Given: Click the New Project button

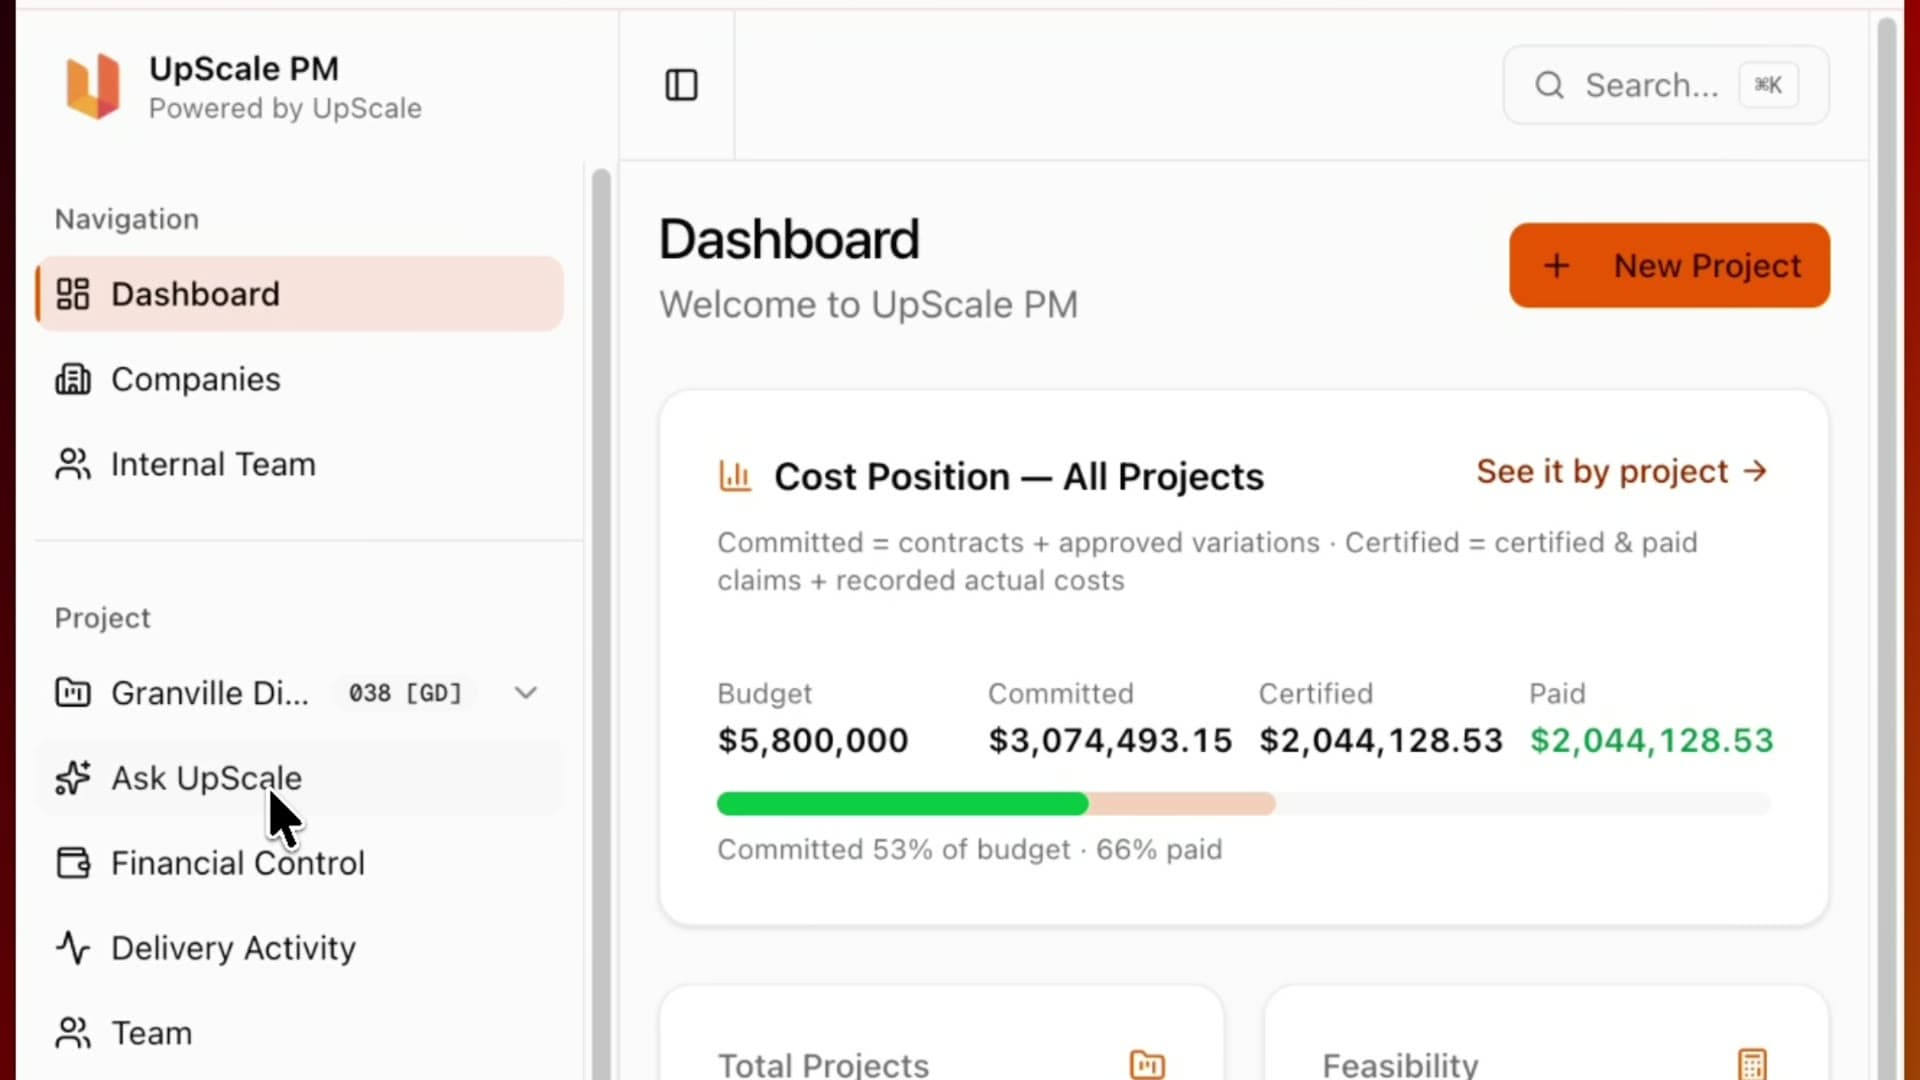Looking at the screenshot, I should point(1670,265).
